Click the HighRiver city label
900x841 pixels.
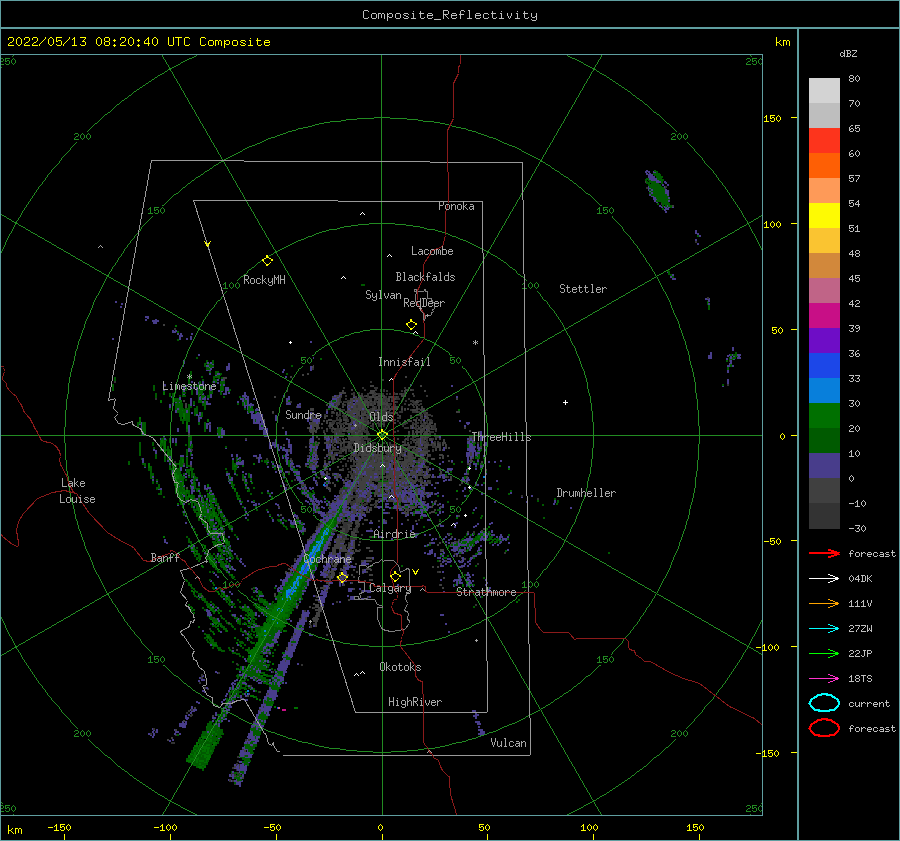tap(415, 702)
